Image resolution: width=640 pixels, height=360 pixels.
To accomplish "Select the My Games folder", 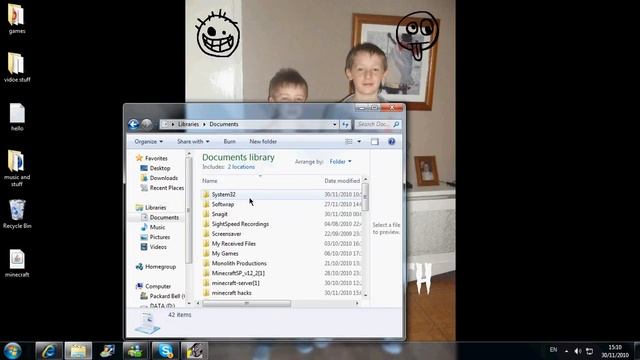I will coord(225,253).
